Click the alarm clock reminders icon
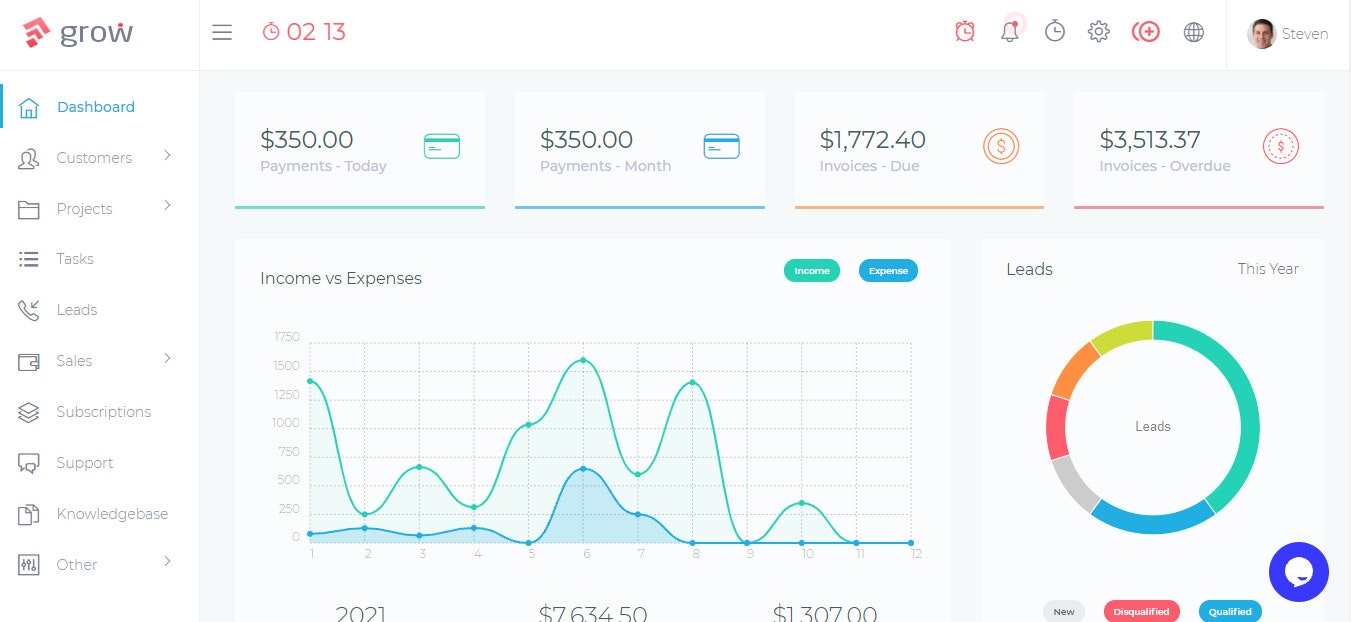This screenshot has height=622, width=1351. point(964,31)
